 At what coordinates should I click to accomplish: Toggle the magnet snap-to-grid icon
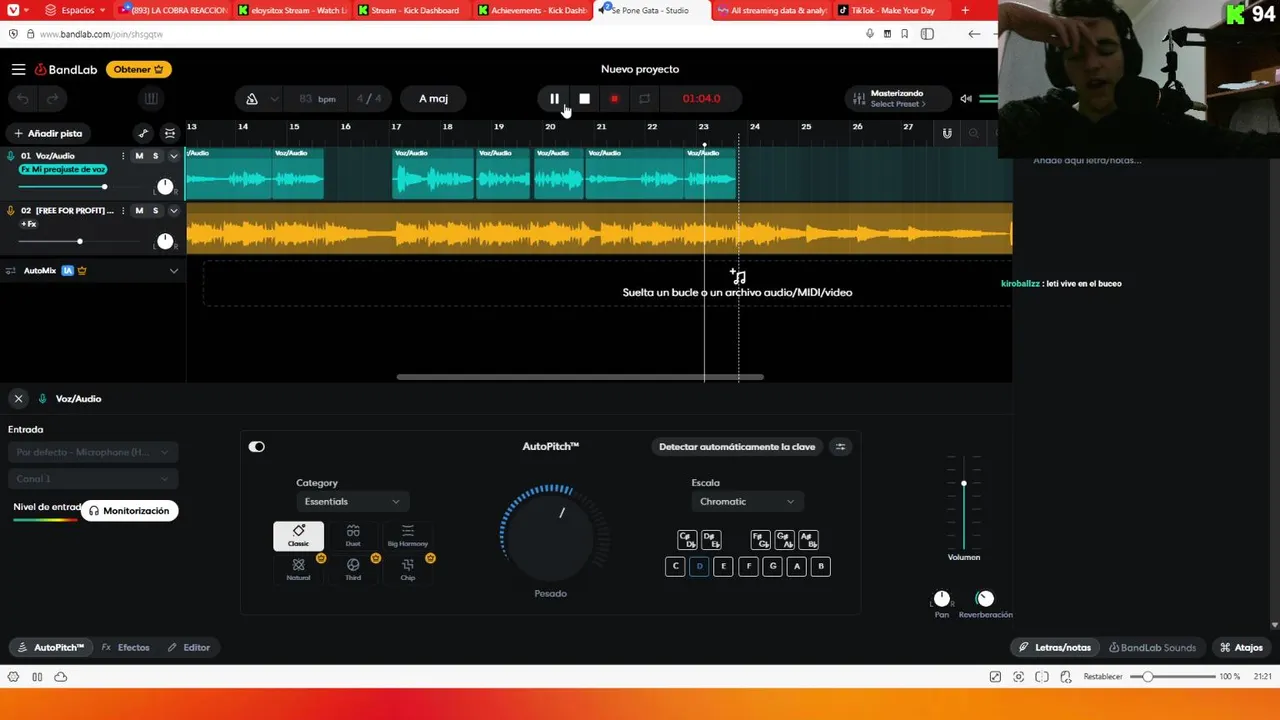point(947,133)
